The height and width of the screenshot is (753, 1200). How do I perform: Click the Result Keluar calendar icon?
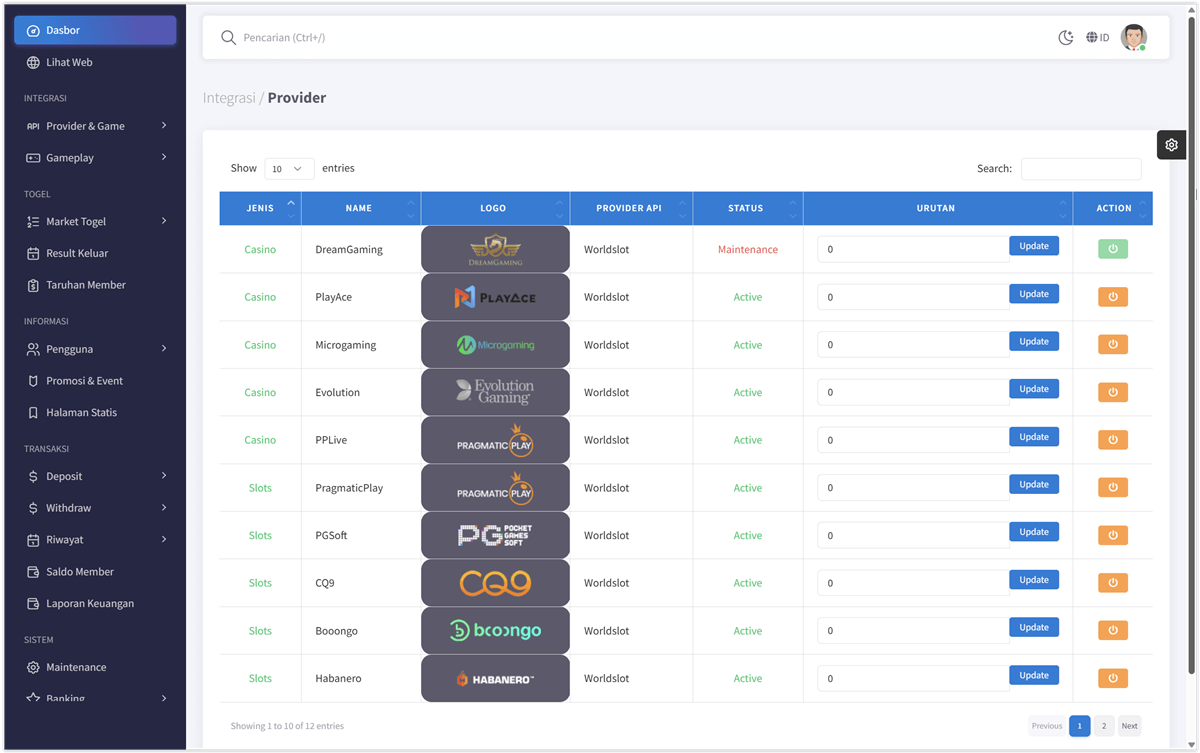pos(34,253)
